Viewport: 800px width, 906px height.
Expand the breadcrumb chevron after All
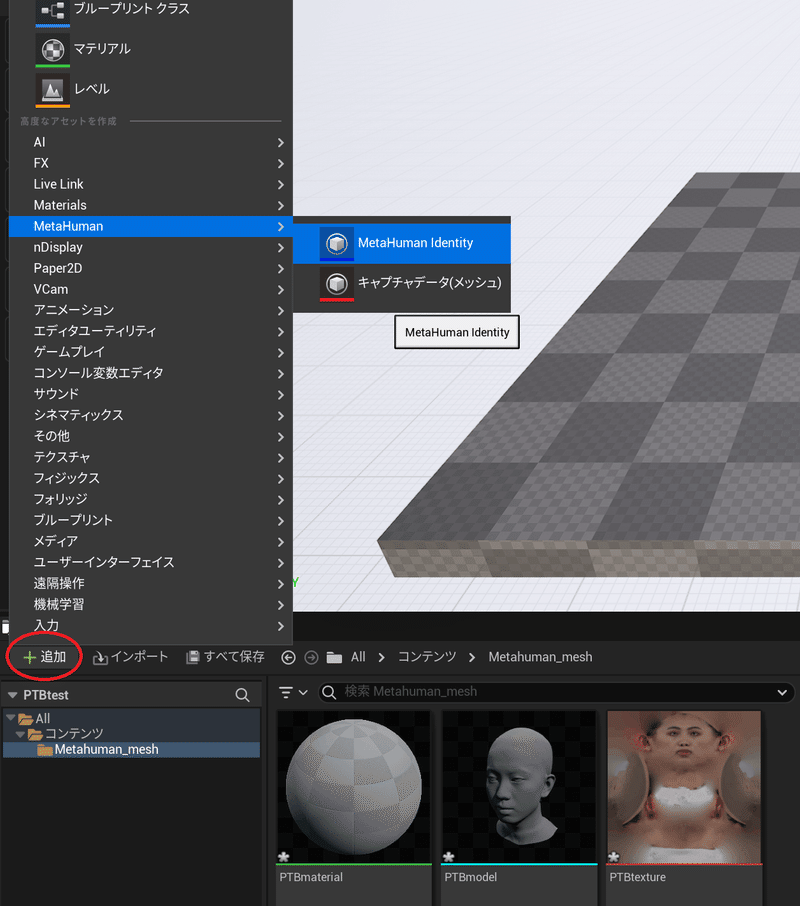[x=381, y=658]
